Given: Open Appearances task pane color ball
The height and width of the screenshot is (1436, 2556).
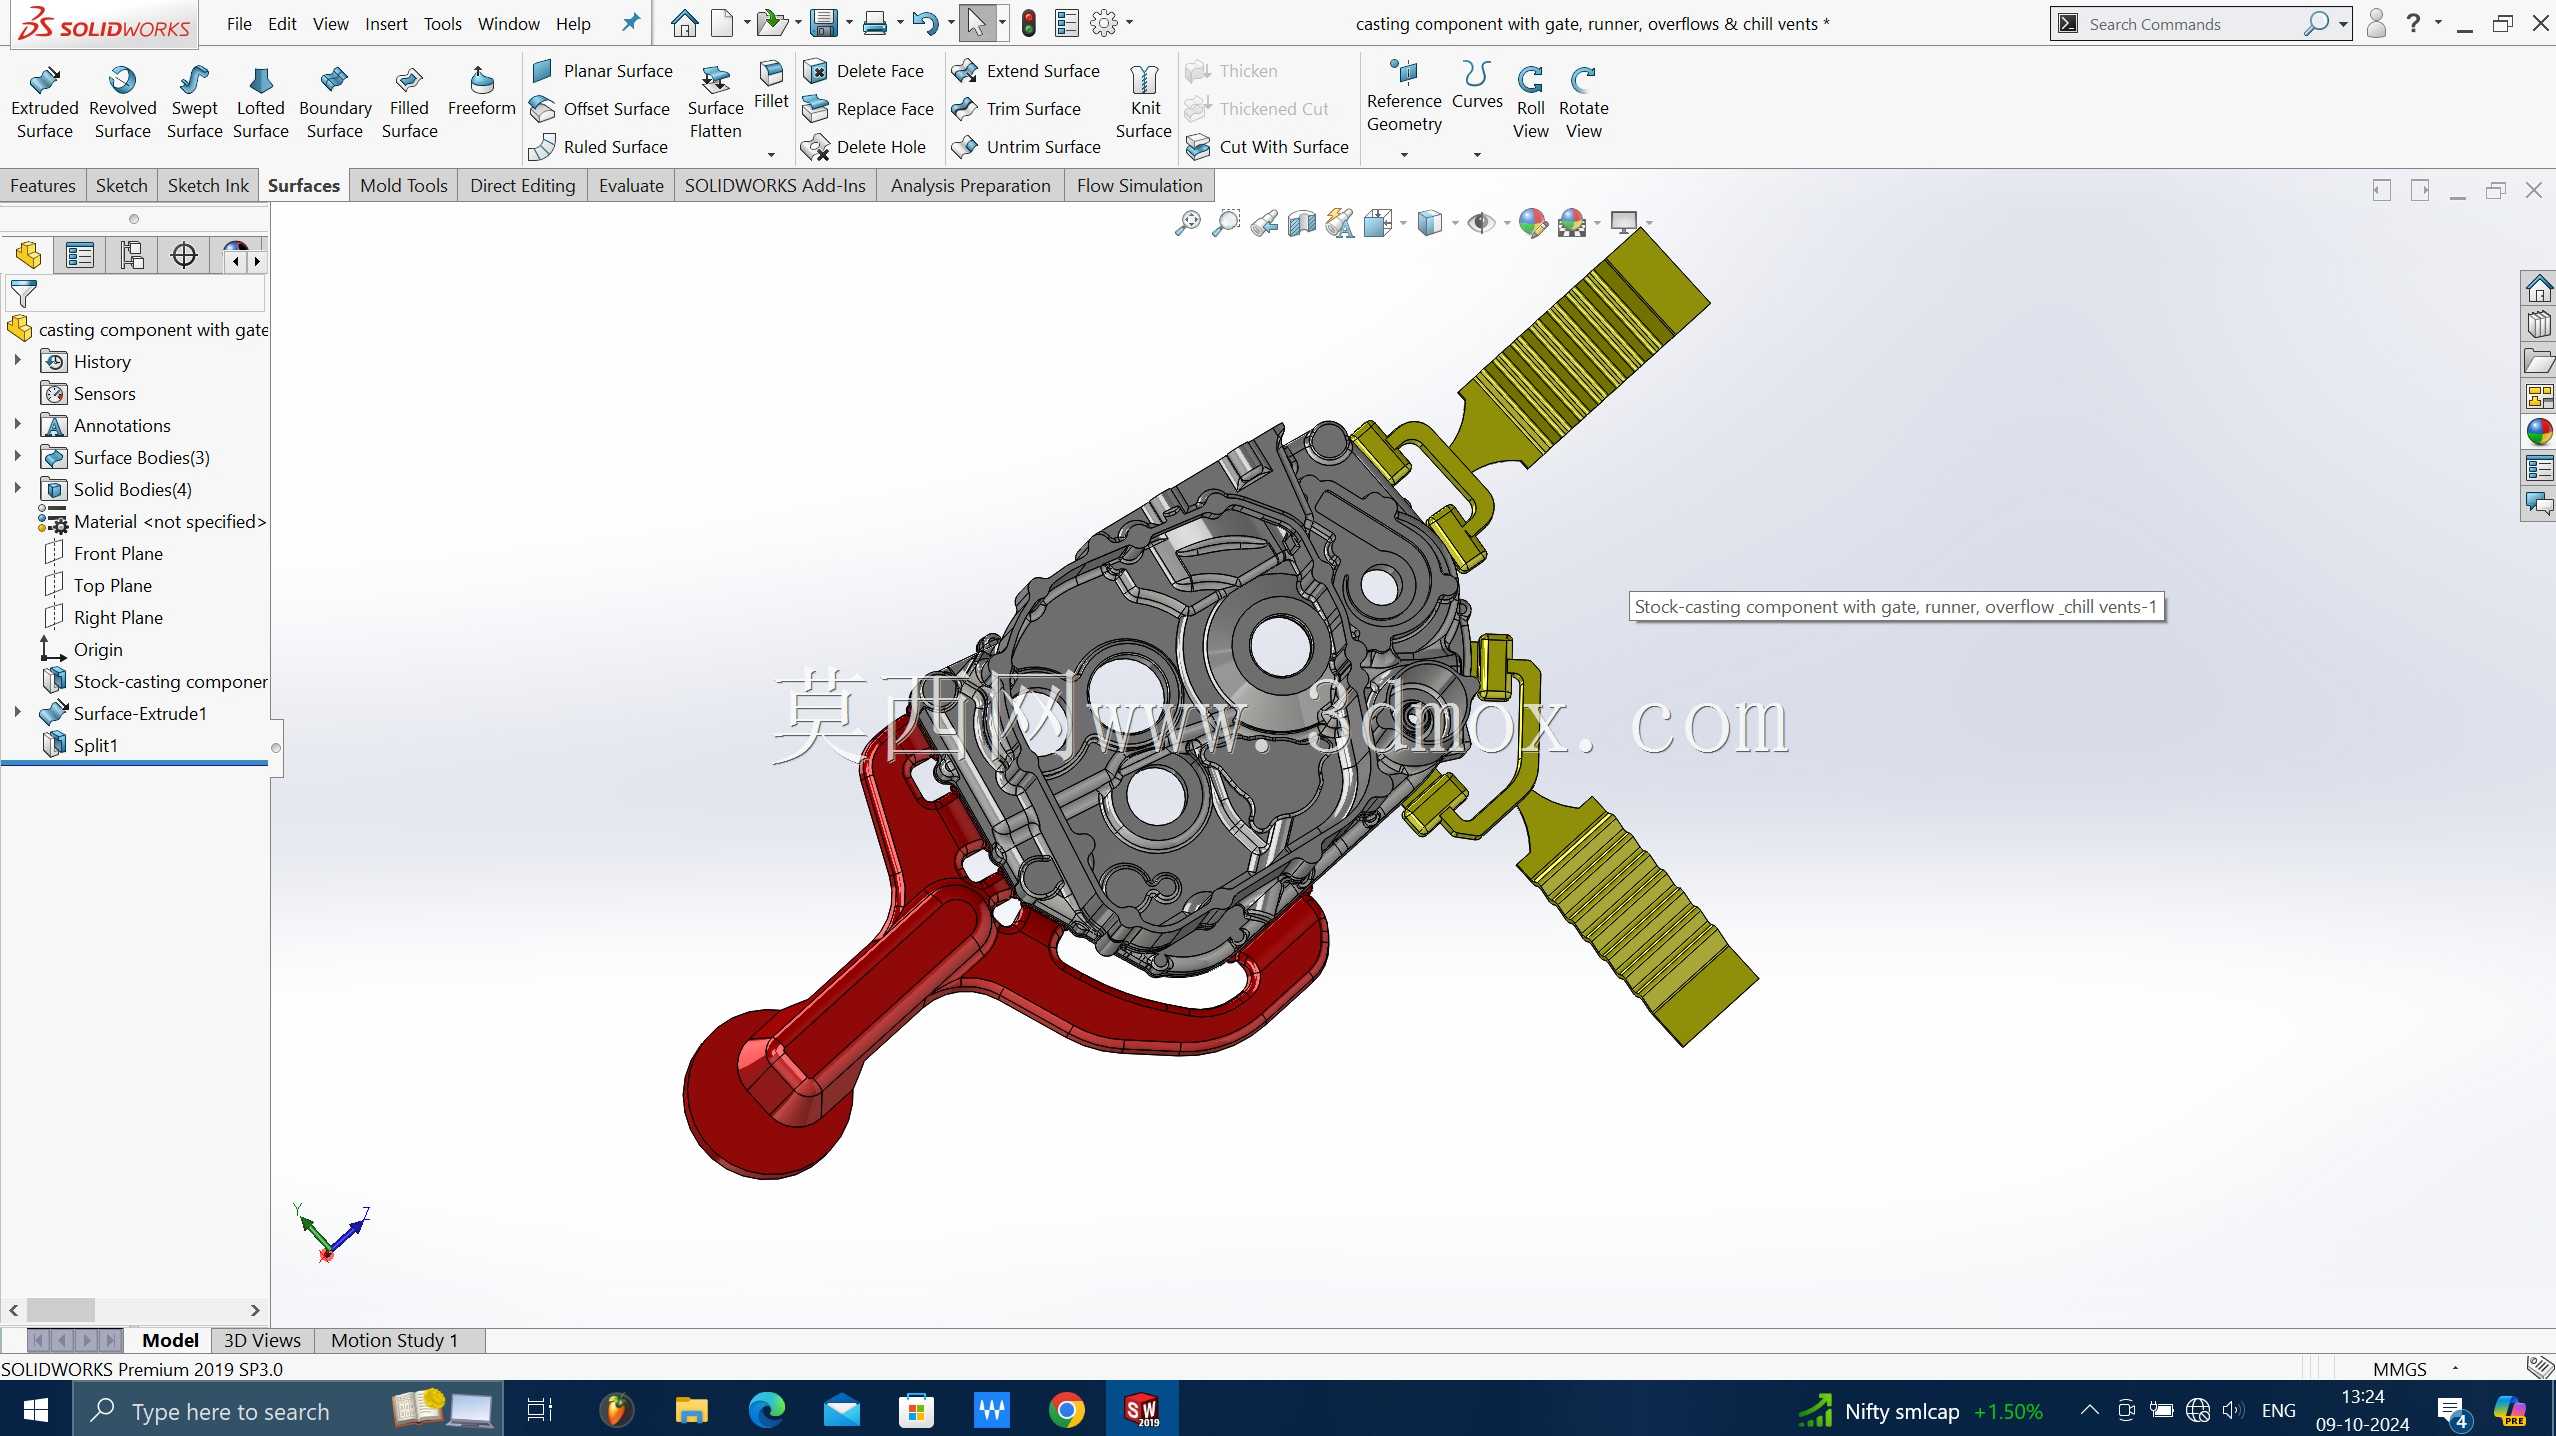Looking at the screenshot, I should click(2538, 432).
